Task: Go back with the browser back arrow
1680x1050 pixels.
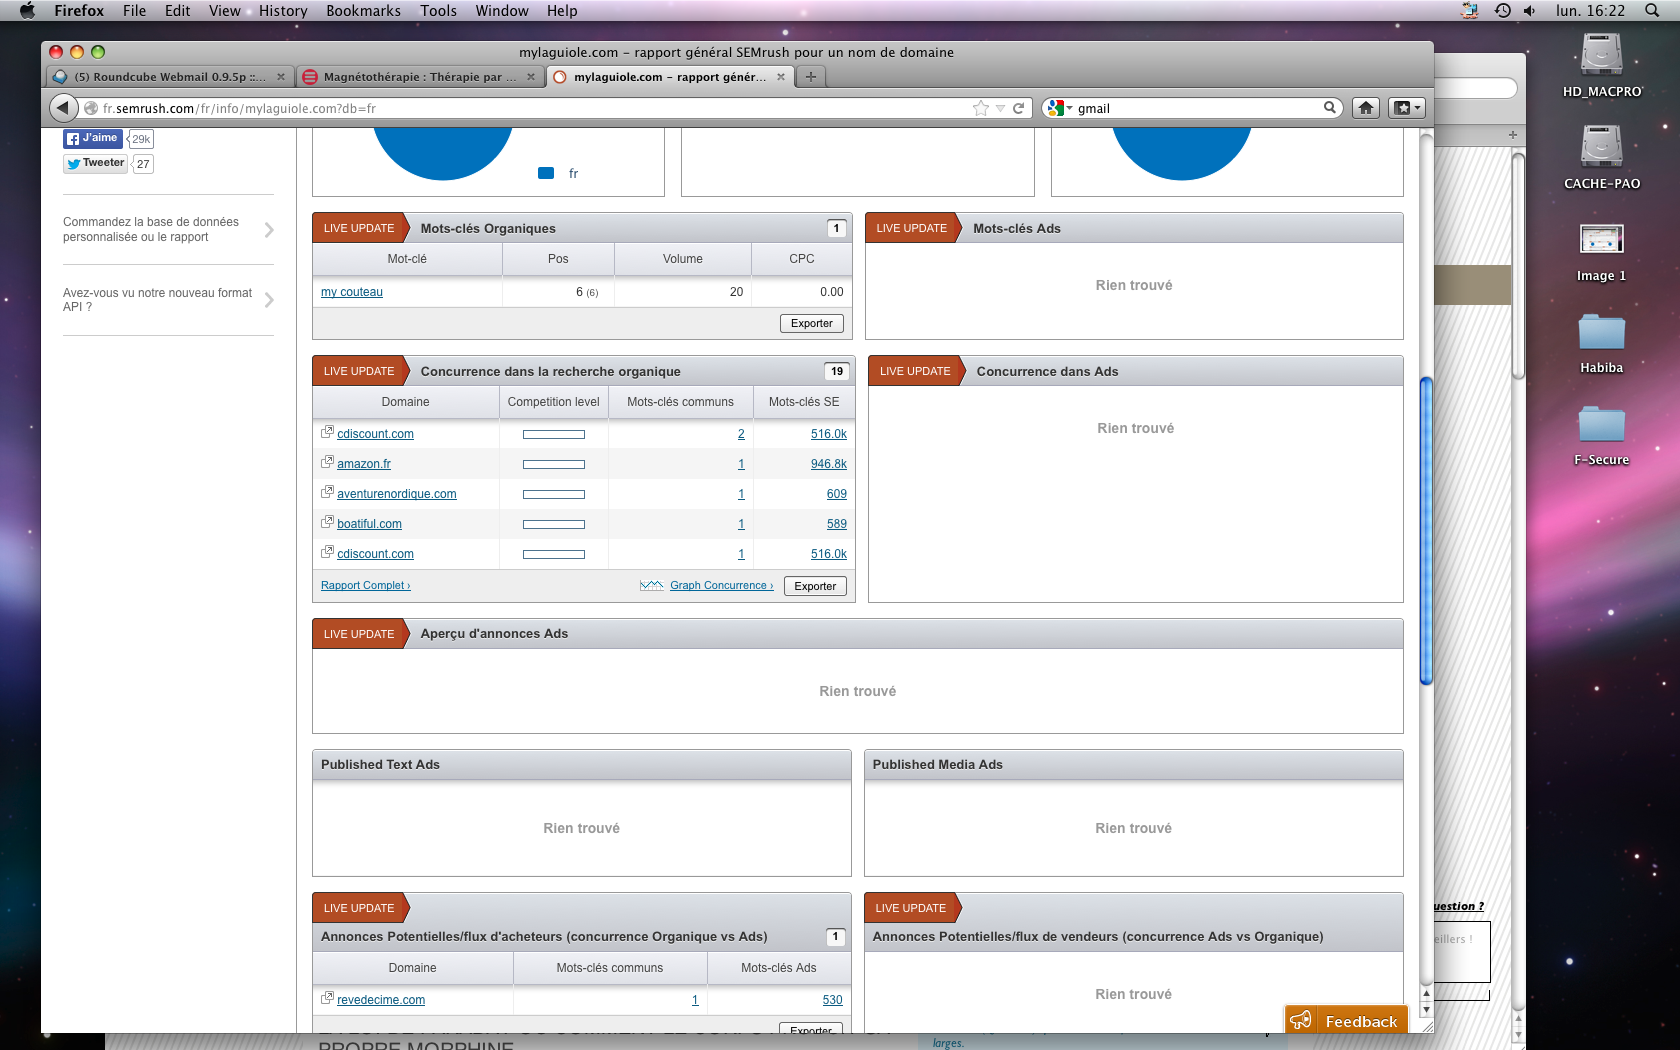Action: click(x=63, y=108)
